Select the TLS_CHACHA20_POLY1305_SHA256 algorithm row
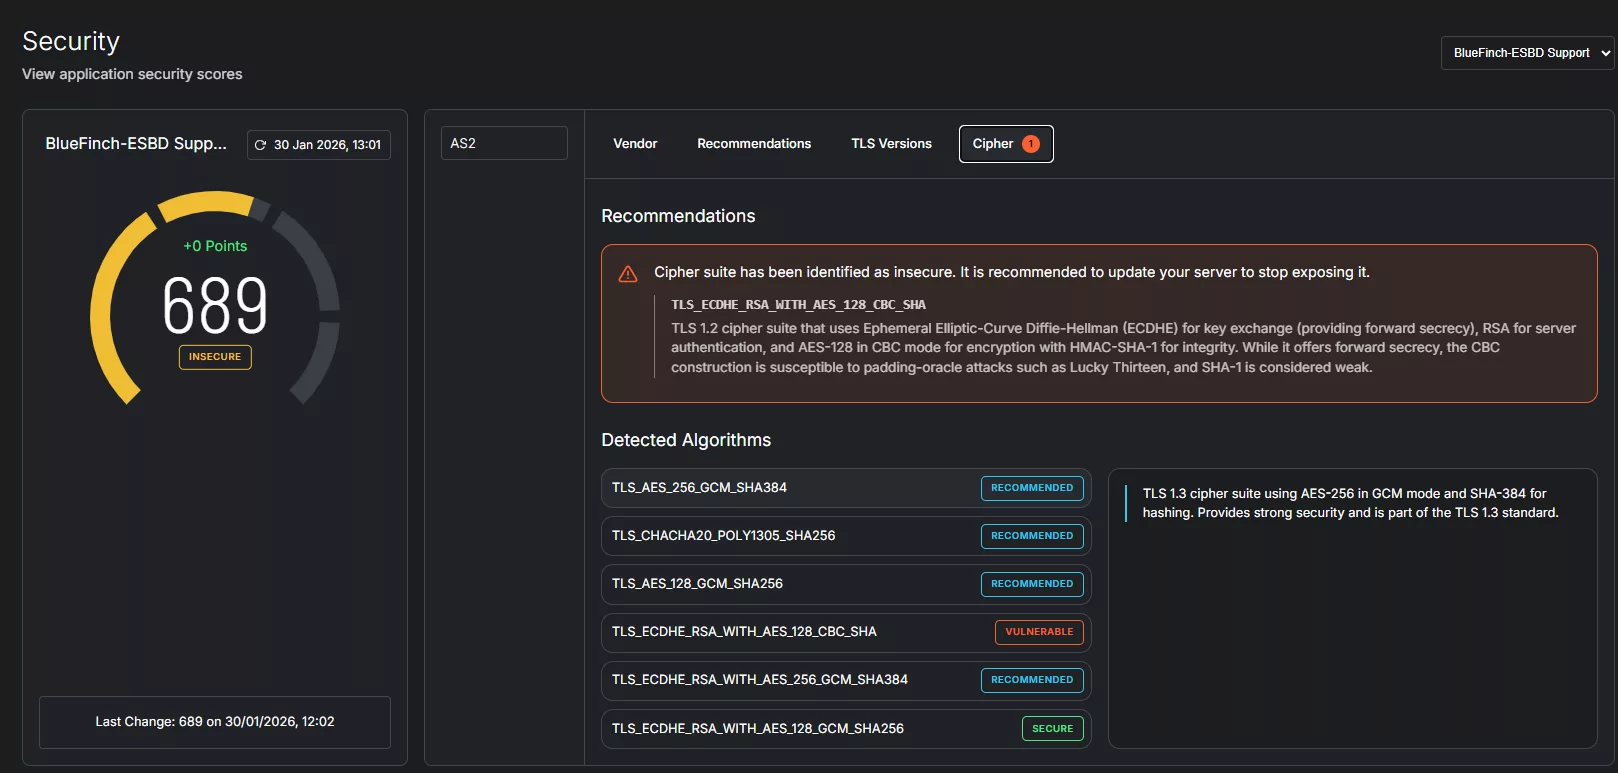 coord(846,536)
